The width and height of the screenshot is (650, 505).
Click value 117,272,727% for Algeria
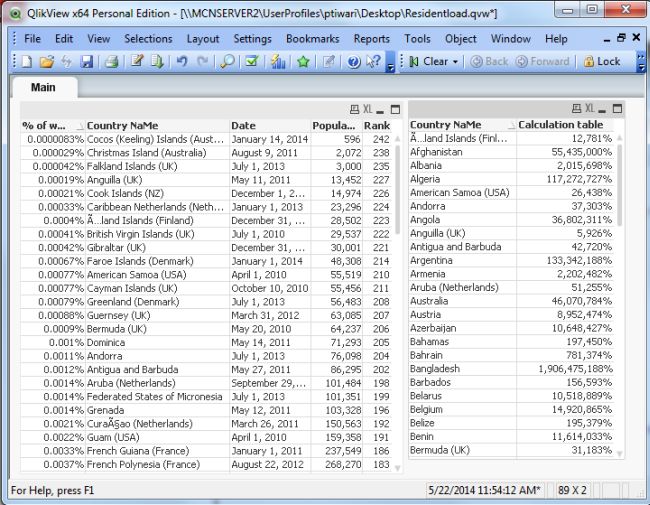[x=579, y=179]
